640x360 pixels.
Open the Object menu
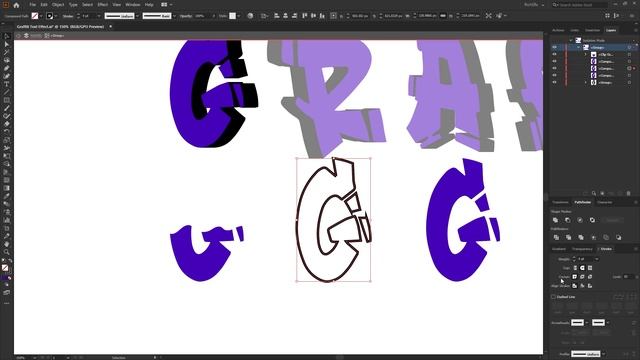pos(58,4)
